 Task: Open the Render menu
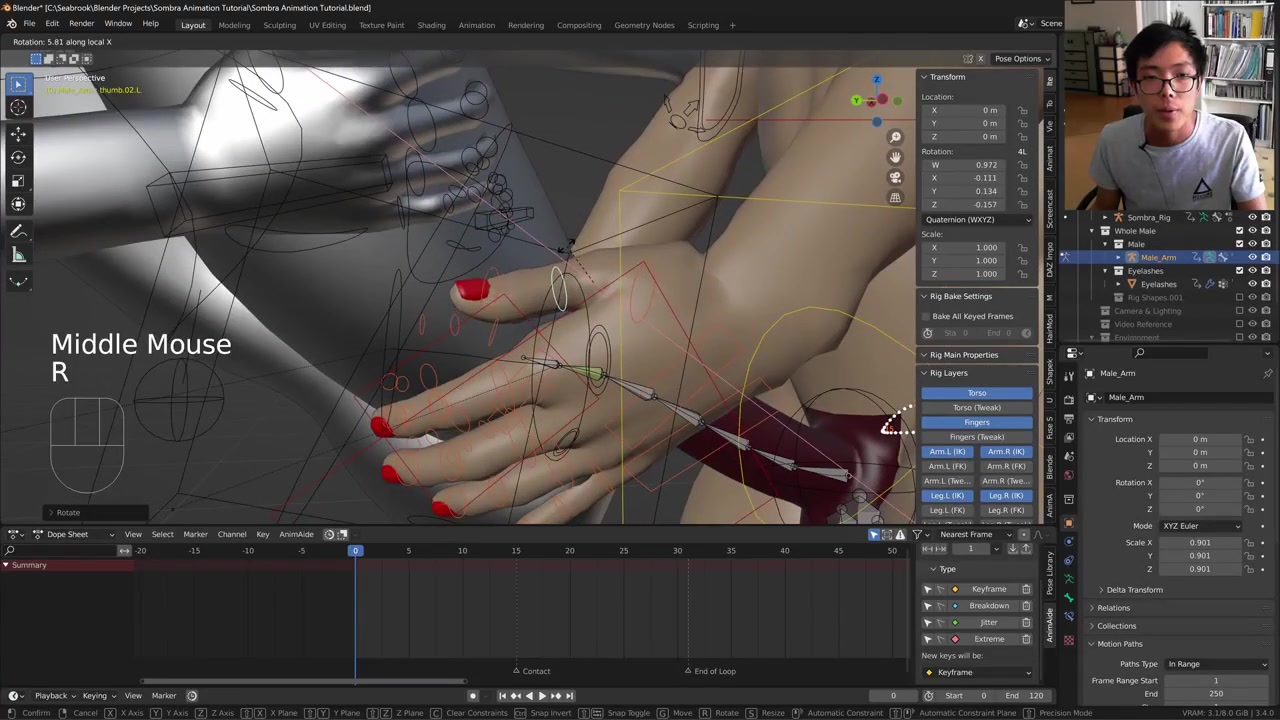81,24
